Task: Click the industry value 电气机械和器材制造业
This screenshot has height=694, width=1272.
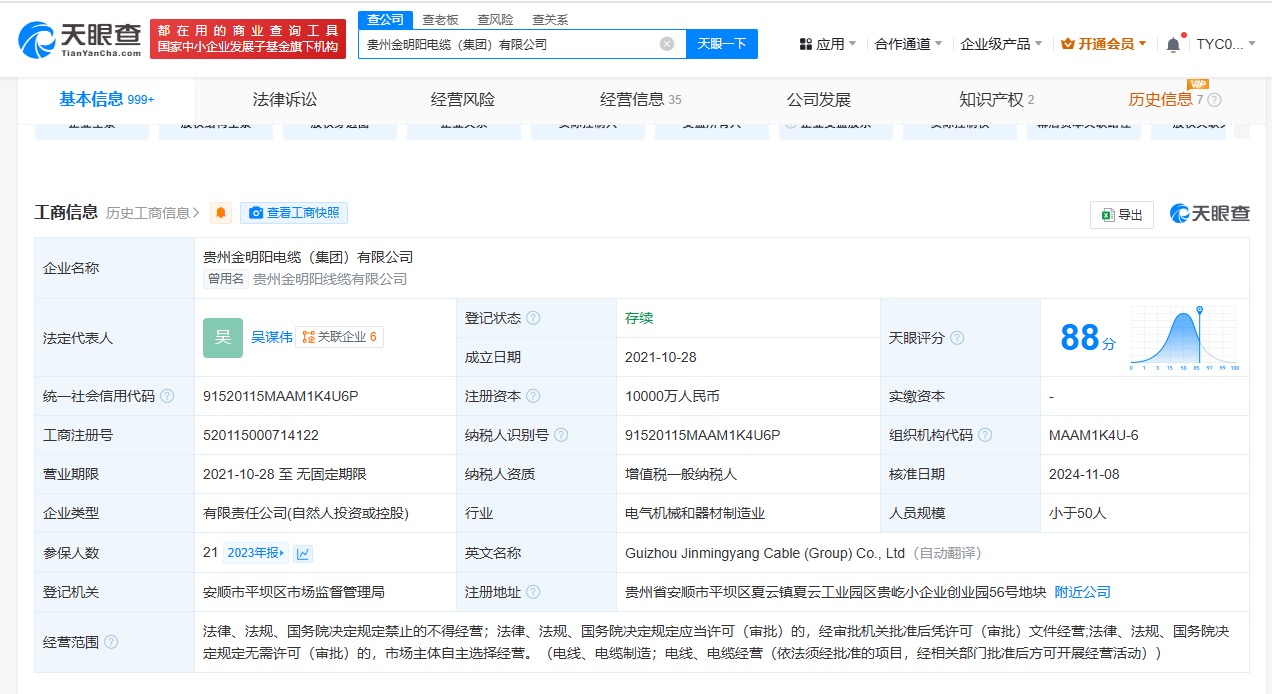Action: (695, 513)
